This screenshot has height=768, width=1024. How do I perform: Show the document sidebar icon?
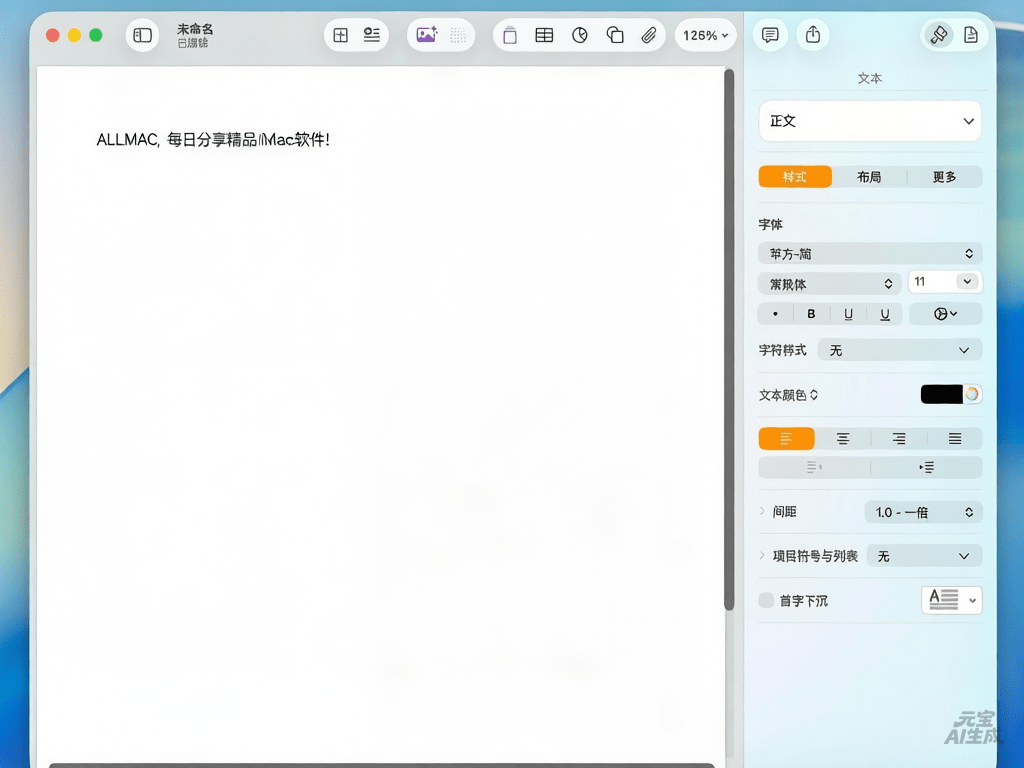[142, 35]
